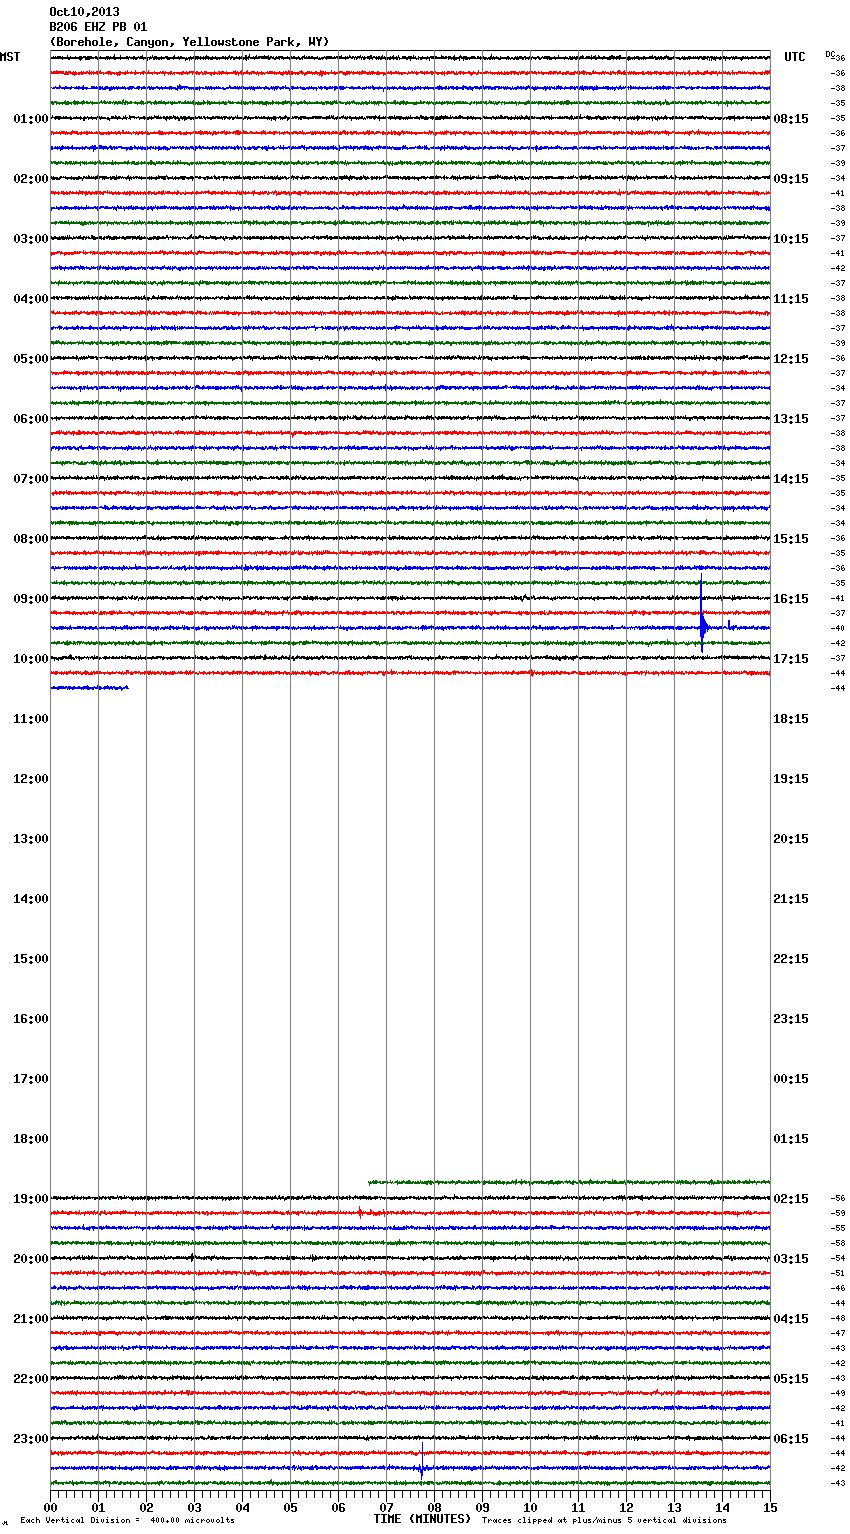Screen dimensions: 850x1534
Task: Click the 16:15 UTC time label
Action: click(x=791, y=599)
